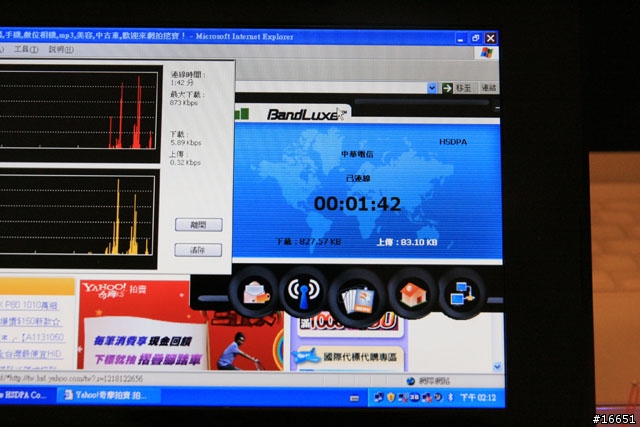
Task: Click the 連結 links toolbar label
Action: coord(488,88)
